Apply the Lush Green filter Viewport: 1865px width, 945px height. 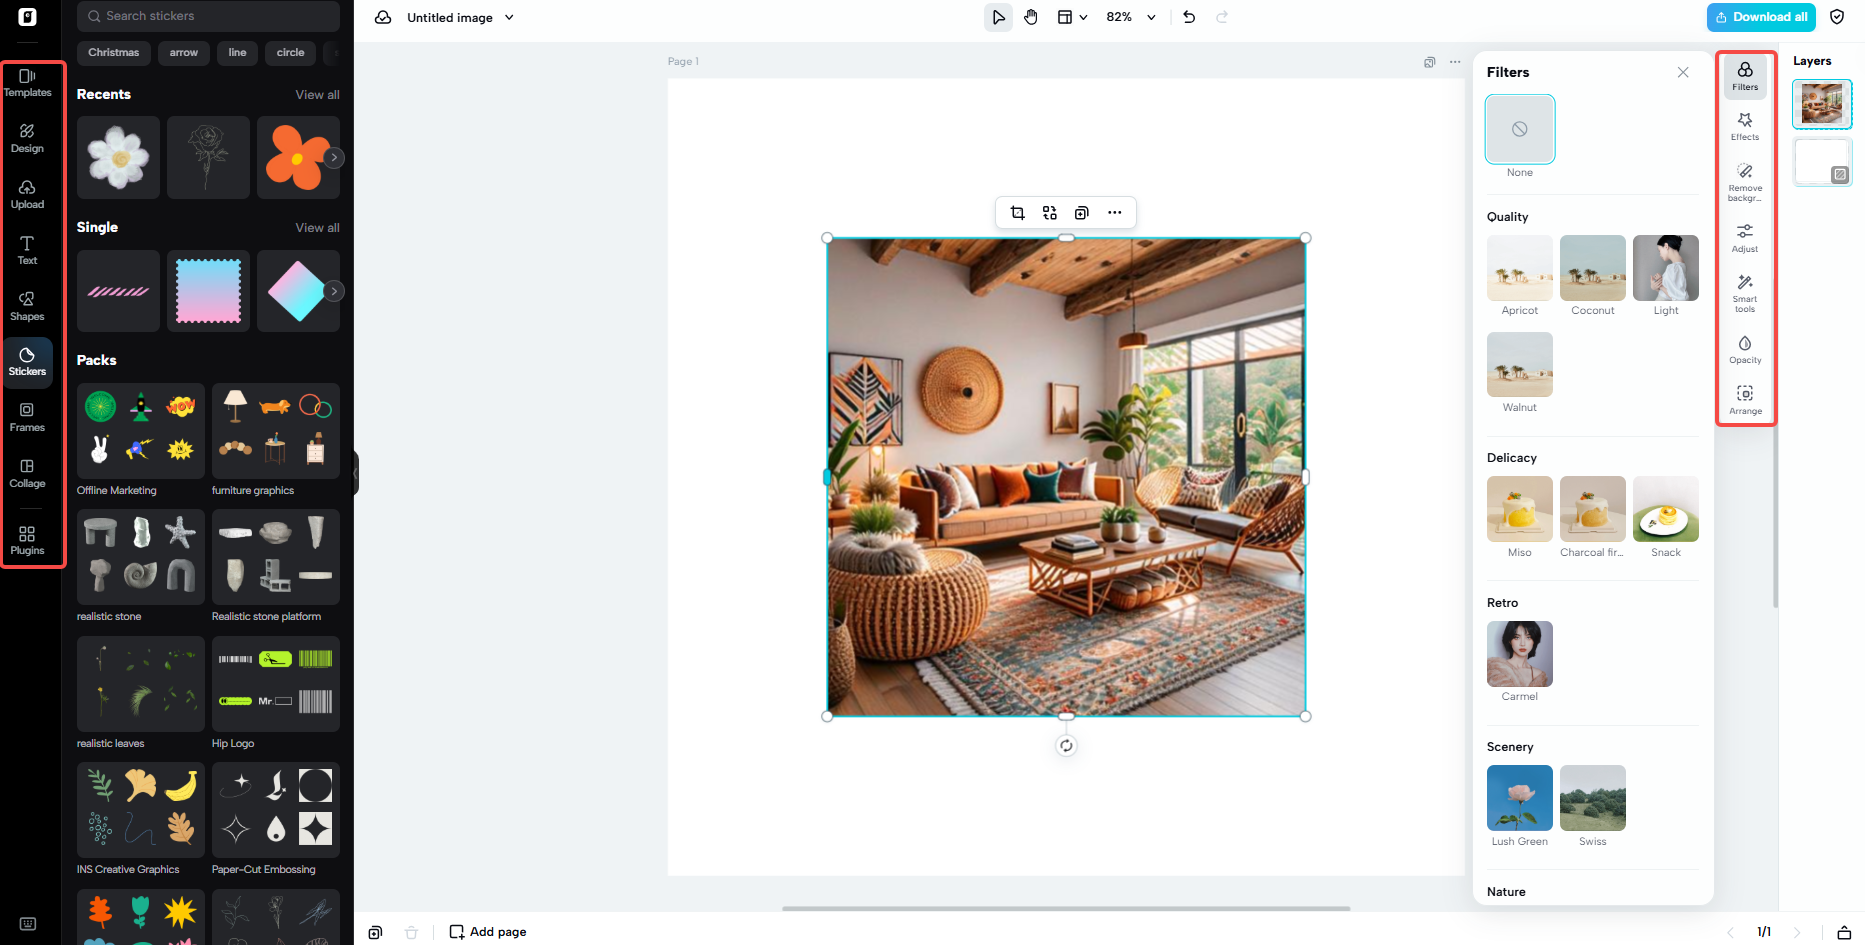click(x=1520, y=798)
